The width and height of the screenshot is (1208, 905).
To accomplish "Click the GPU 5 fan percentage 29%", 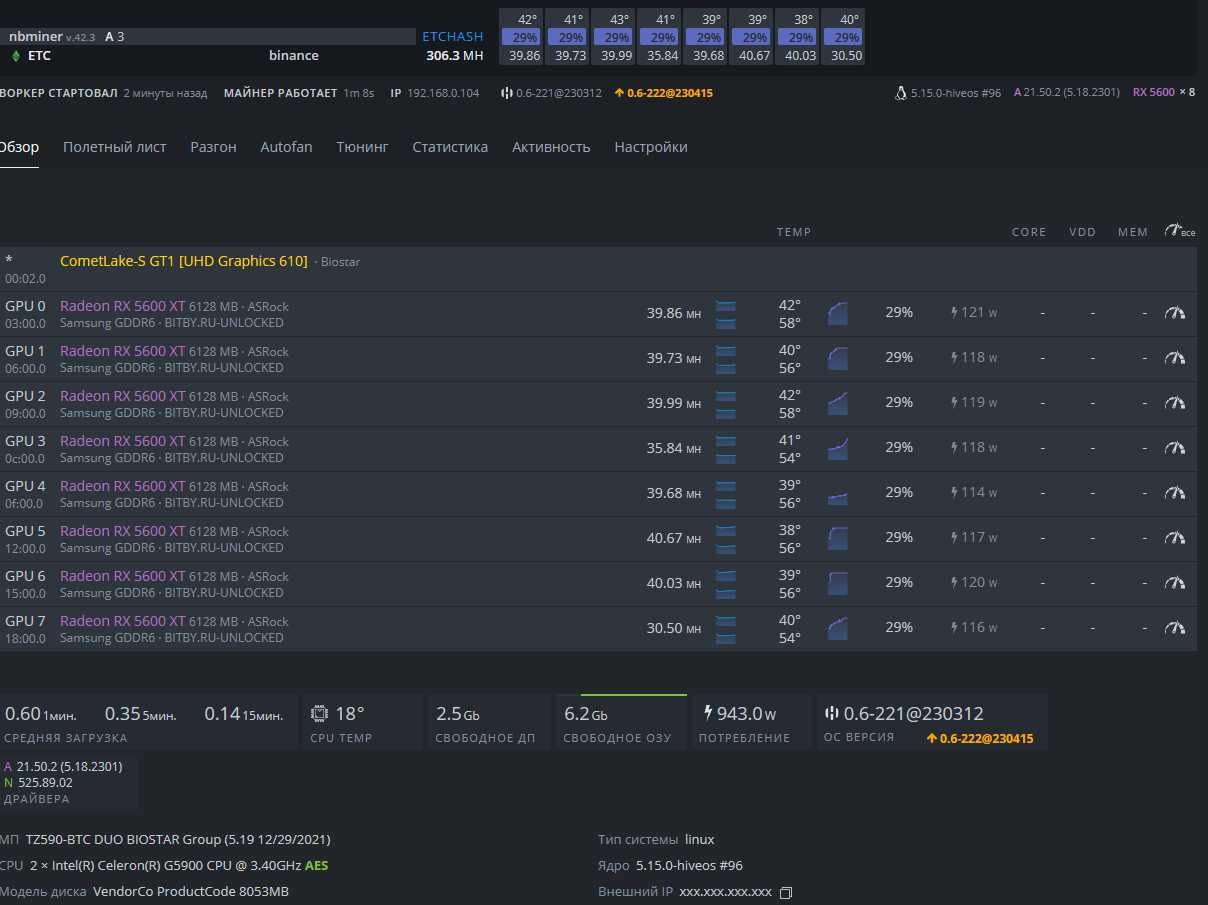I will (899, 538).
